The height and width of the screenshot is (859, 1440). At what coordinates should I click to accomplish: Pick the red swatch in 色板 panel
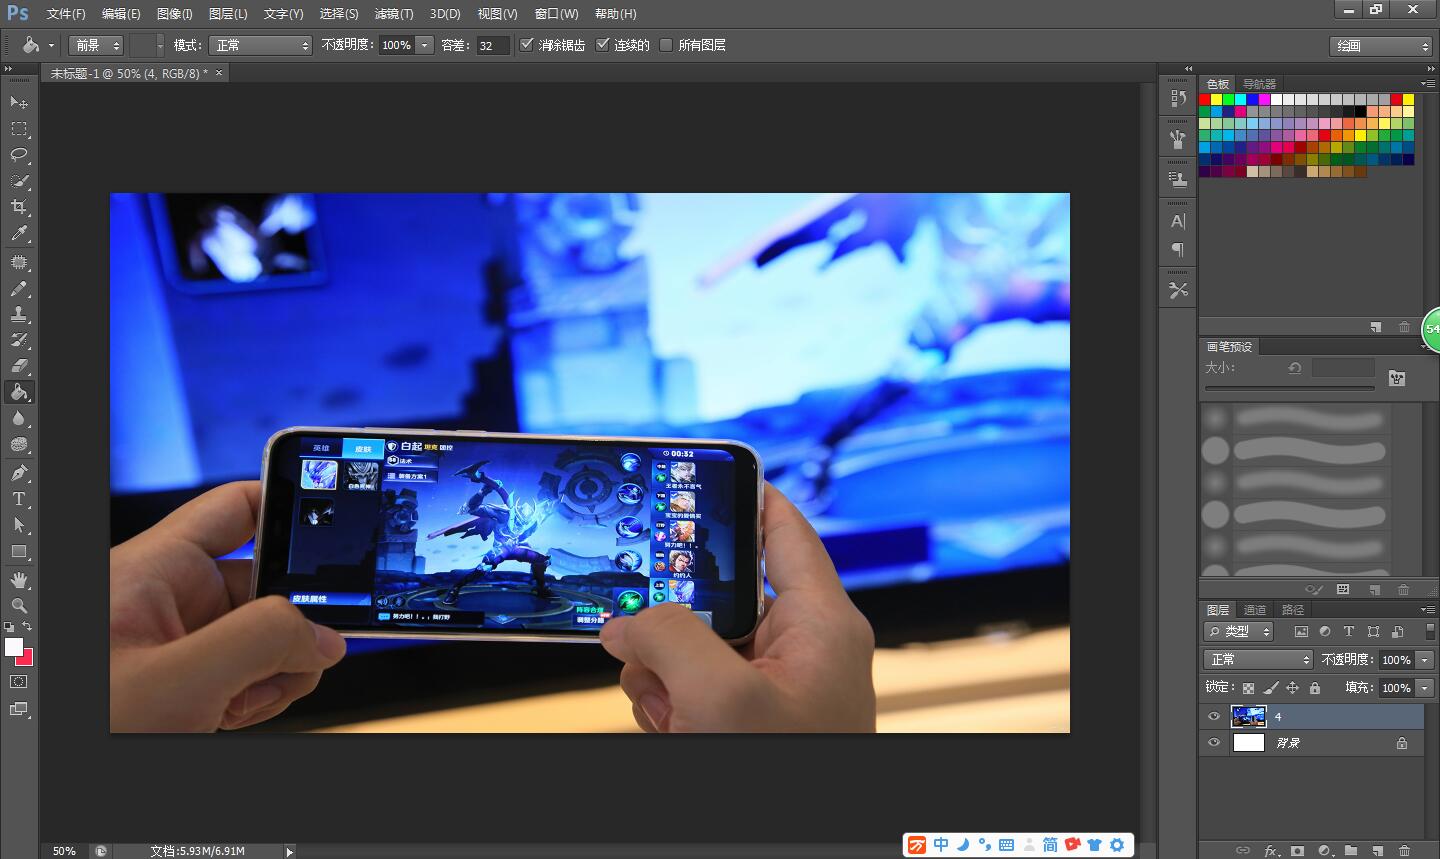(x=1205, y=100)
